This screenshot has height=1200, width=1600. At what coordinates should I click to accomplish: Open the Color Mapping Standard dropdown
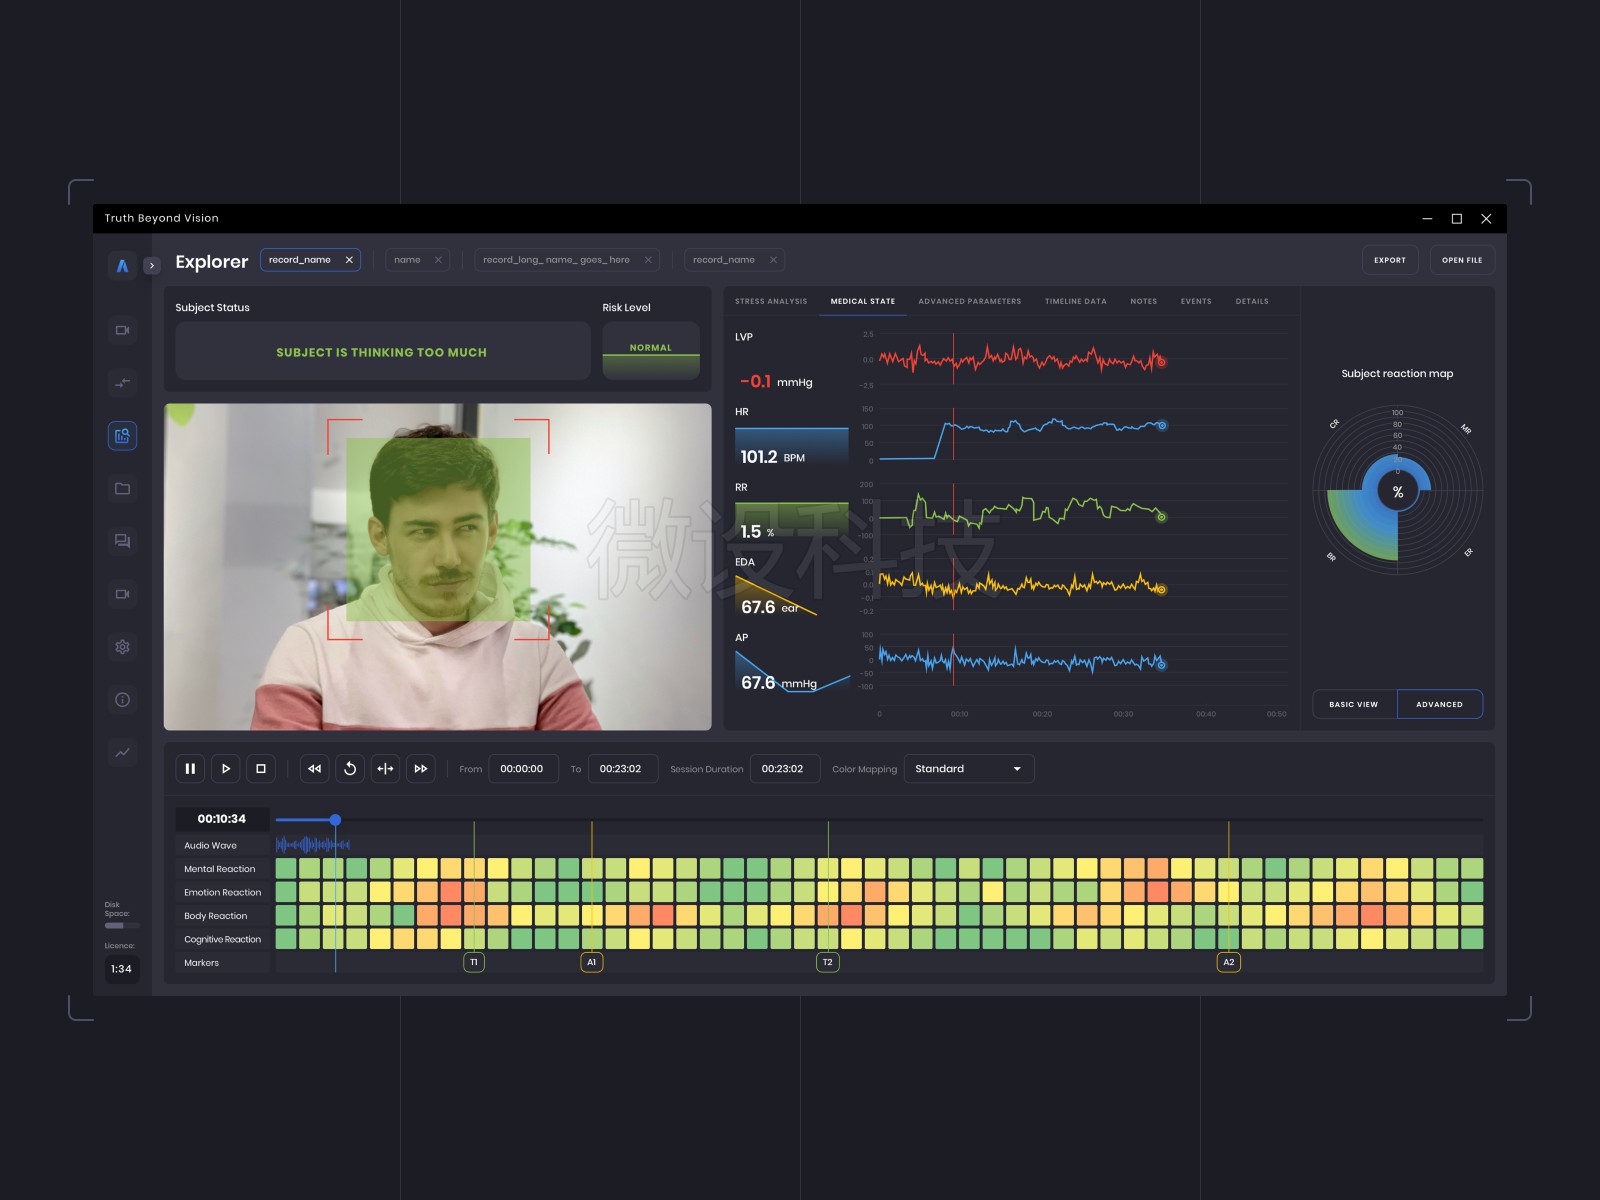pos(968,769)
